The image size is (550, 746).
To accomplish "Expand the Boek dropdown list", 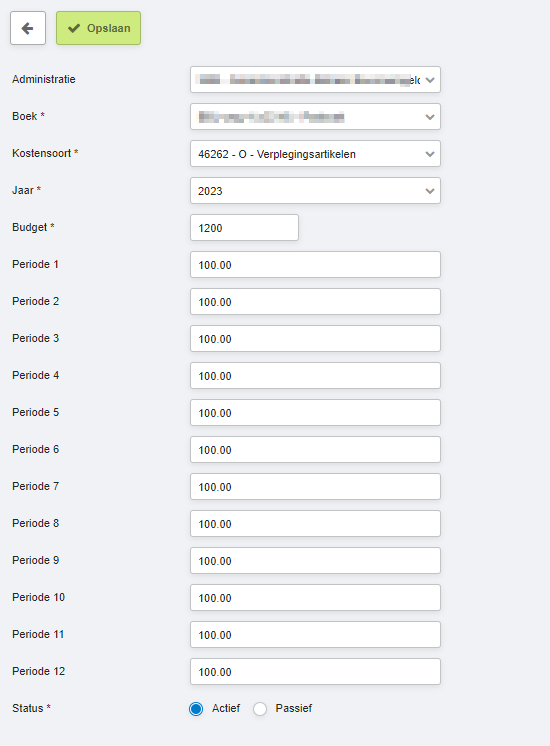I will coord(315,117).
